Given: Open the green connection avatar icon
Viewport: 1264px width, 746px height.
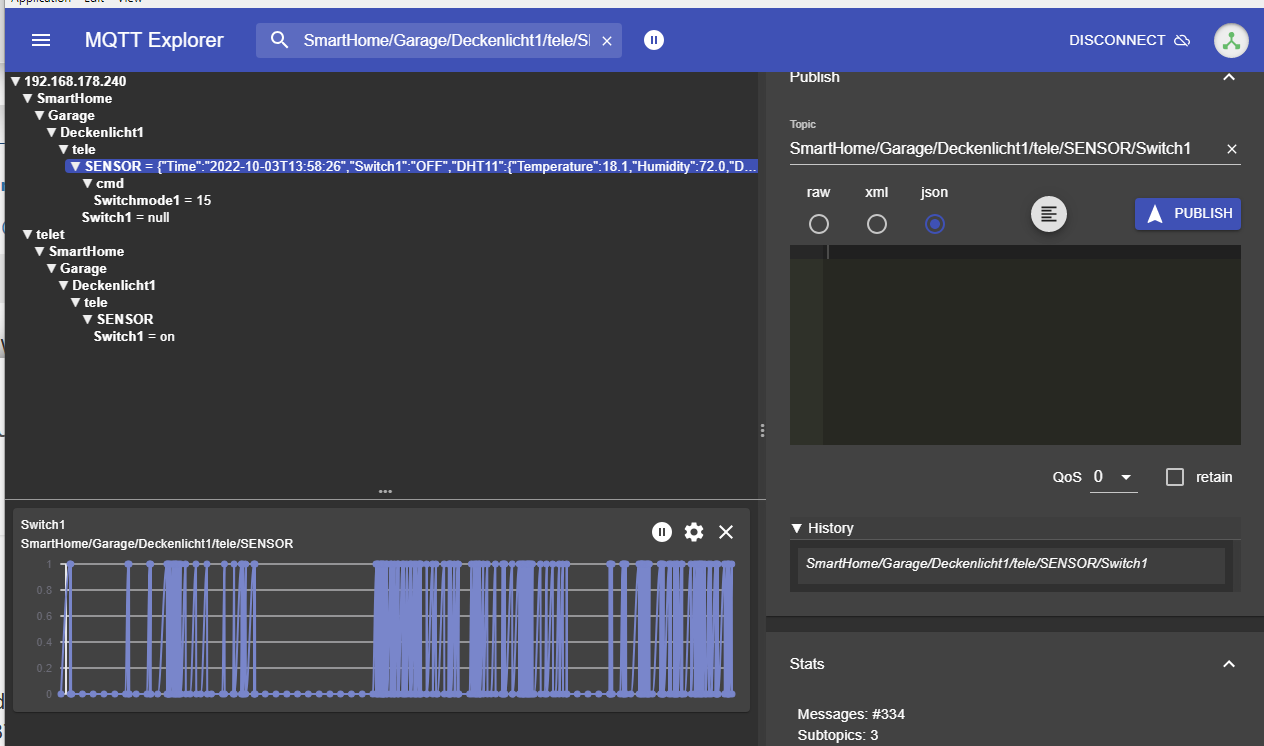Looking at the screenshot, I should (x=1231, y=41).
